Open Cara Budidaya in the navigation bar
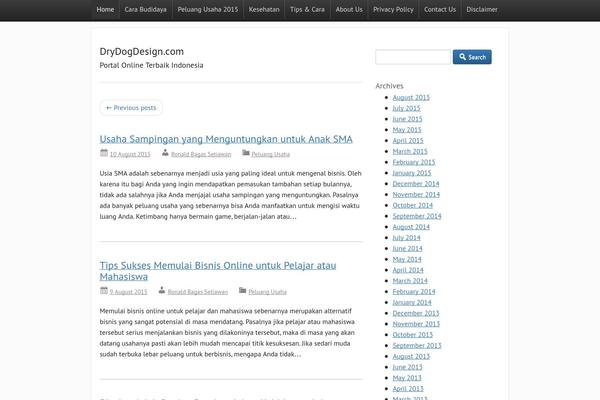The image size is (600, 400). coord(145,10)
